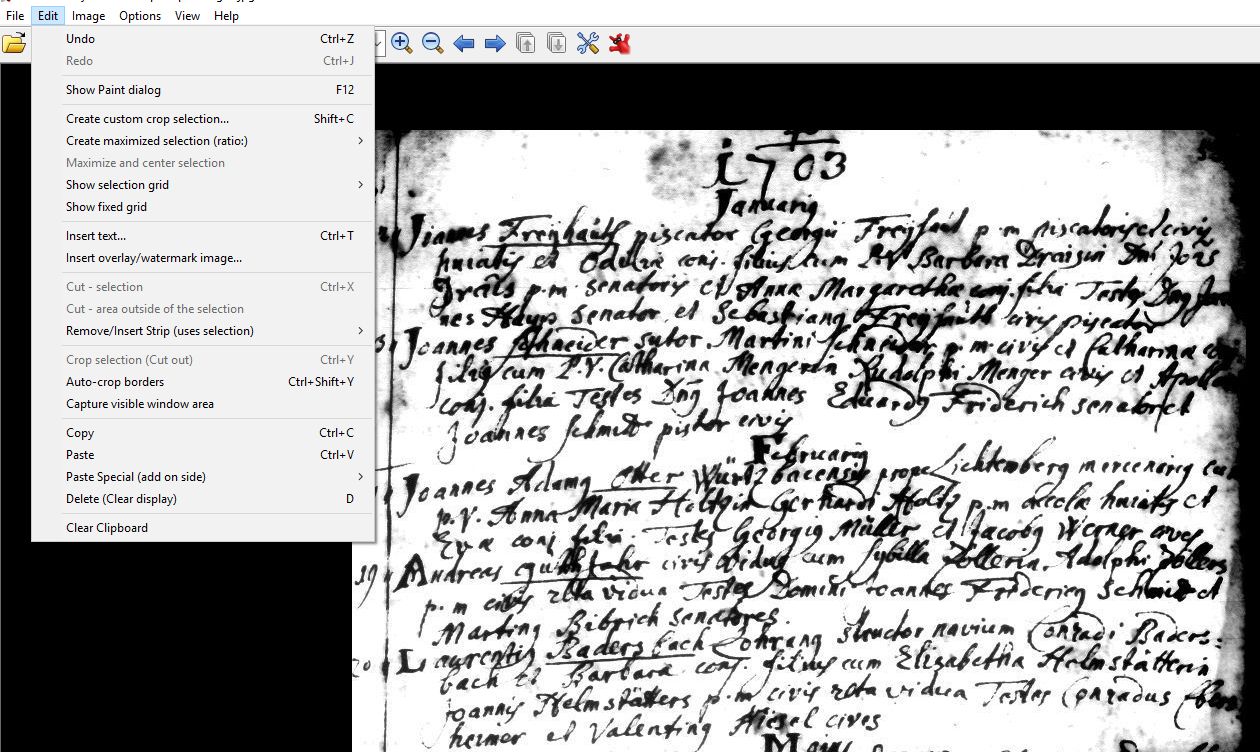
Task: Select Undo from the Edit menu
Action: click(x=81, y=39)
